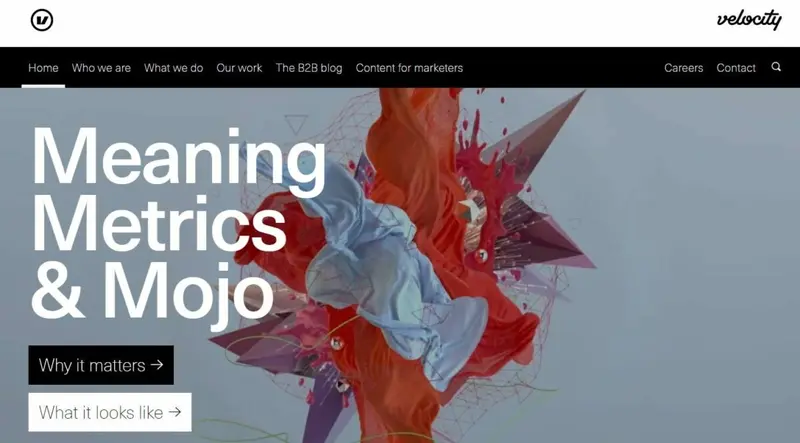Click arrow in Why it matters button
The image size is (800, 443).
pos(157,364)
